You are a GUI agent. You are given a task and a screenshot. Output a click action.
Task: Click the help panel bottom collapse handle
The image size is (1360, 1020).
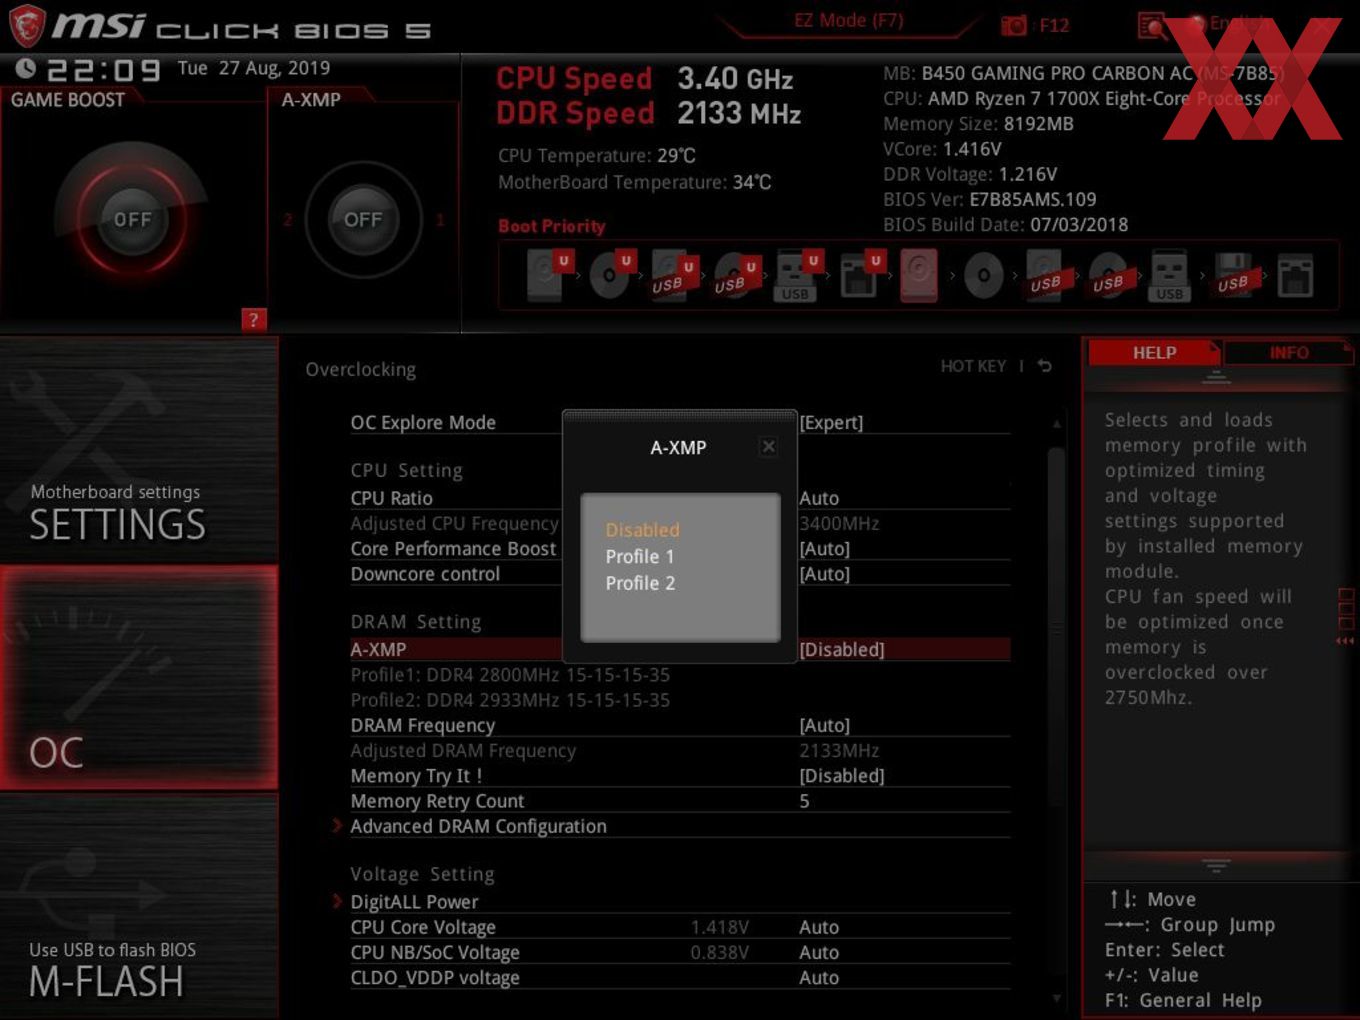[1216, 864]
